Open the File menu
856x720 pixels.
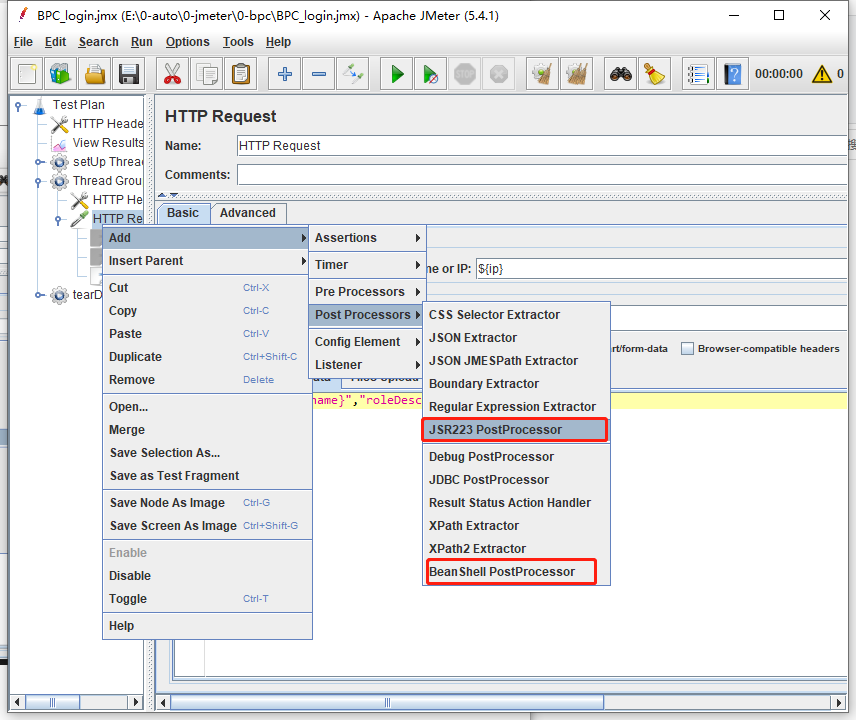tap(23, 42)
